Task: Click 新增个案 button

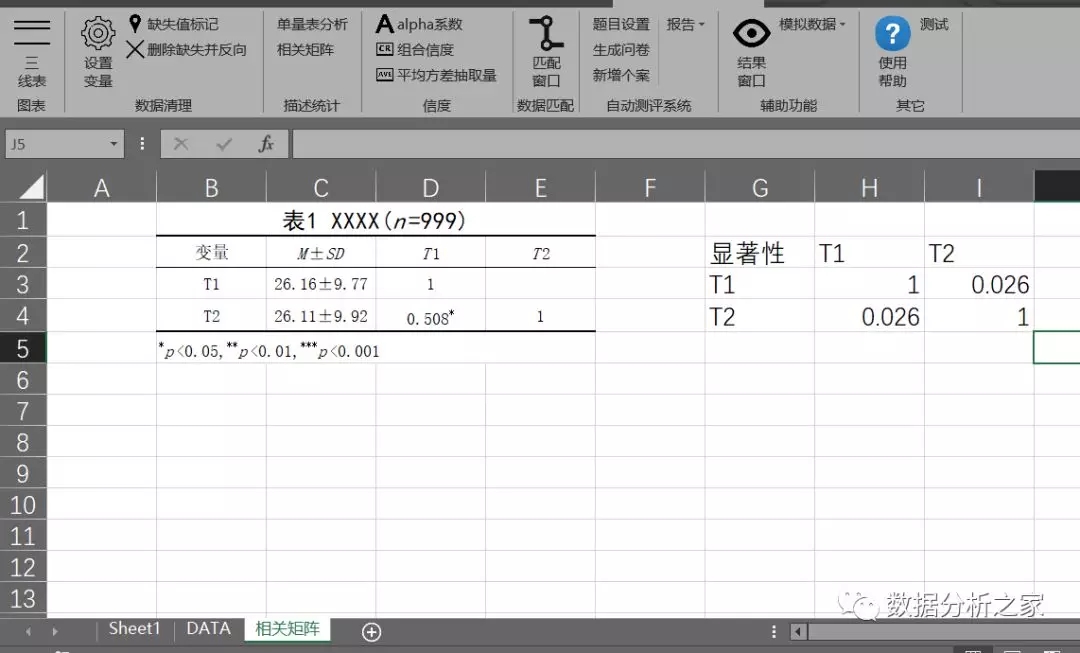Action: 621,75
